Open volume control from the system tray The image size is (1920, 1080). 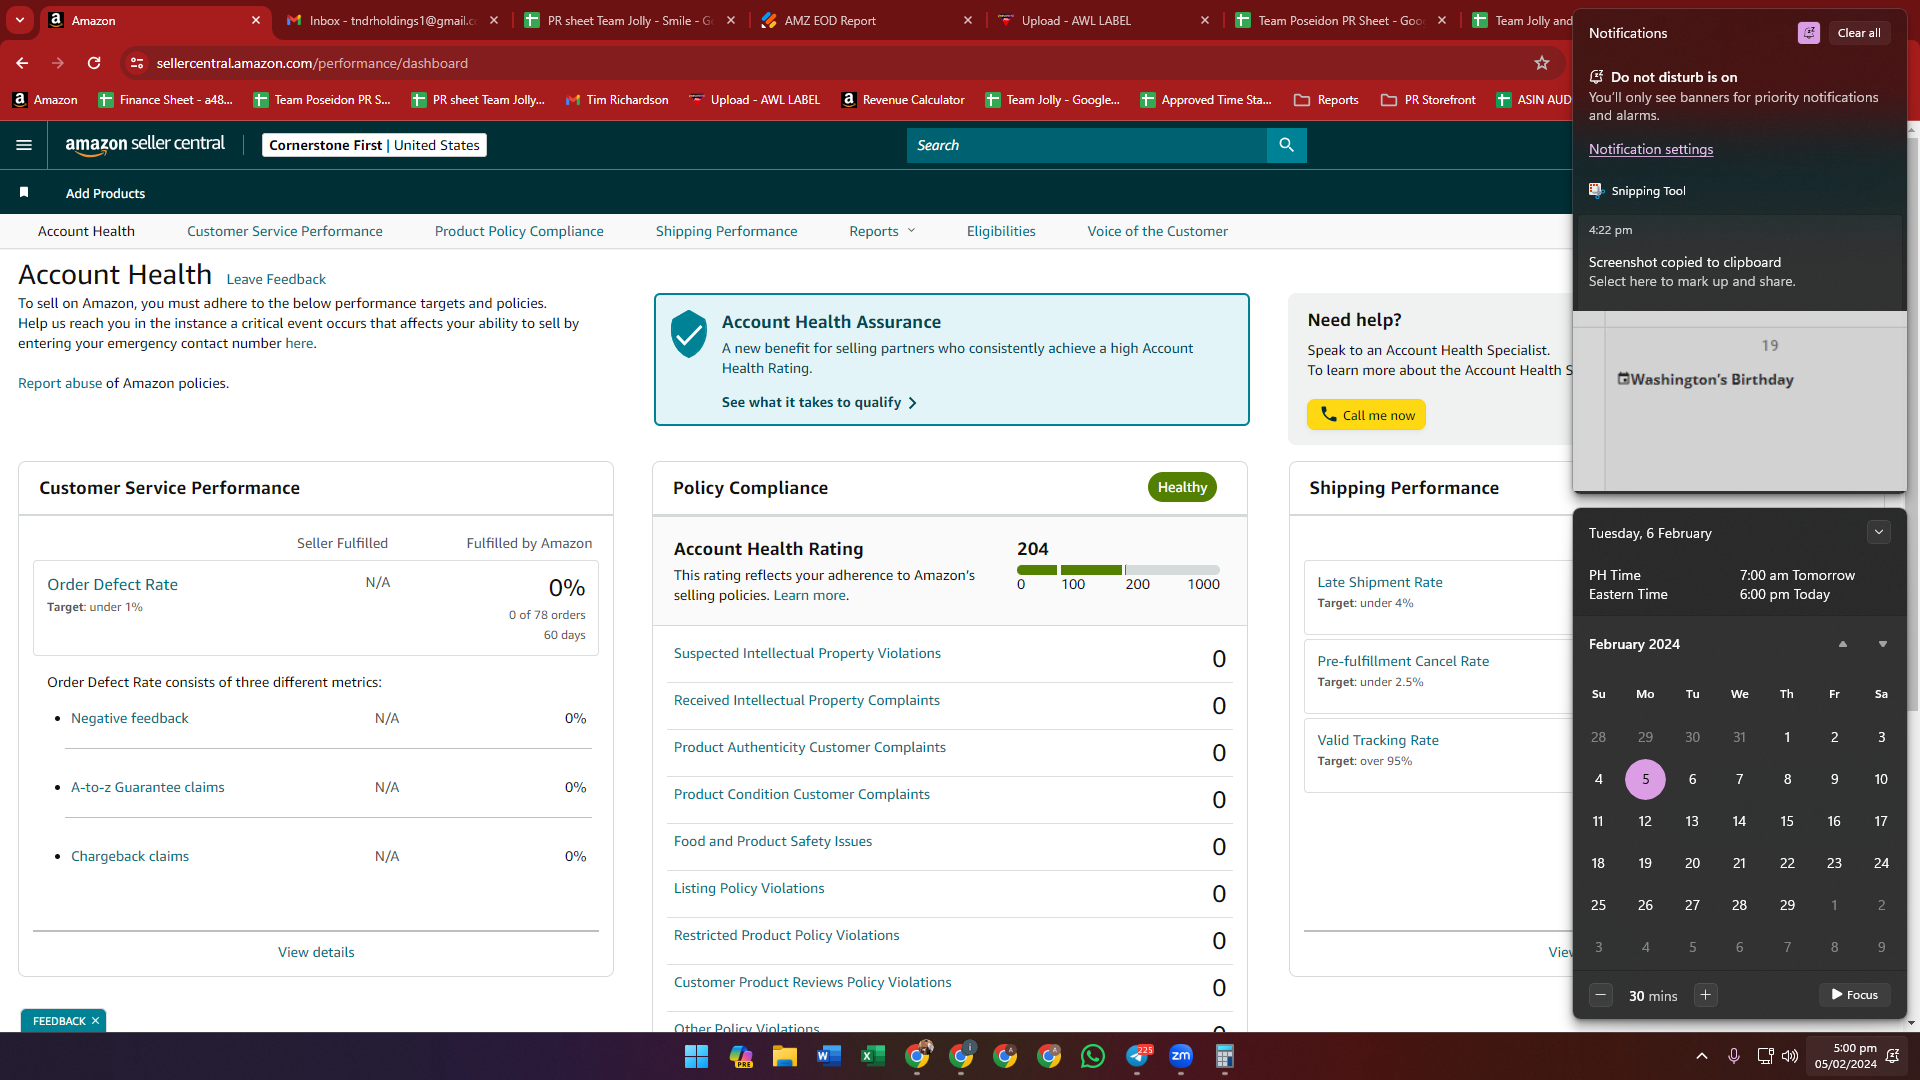pos(1790,1056)
